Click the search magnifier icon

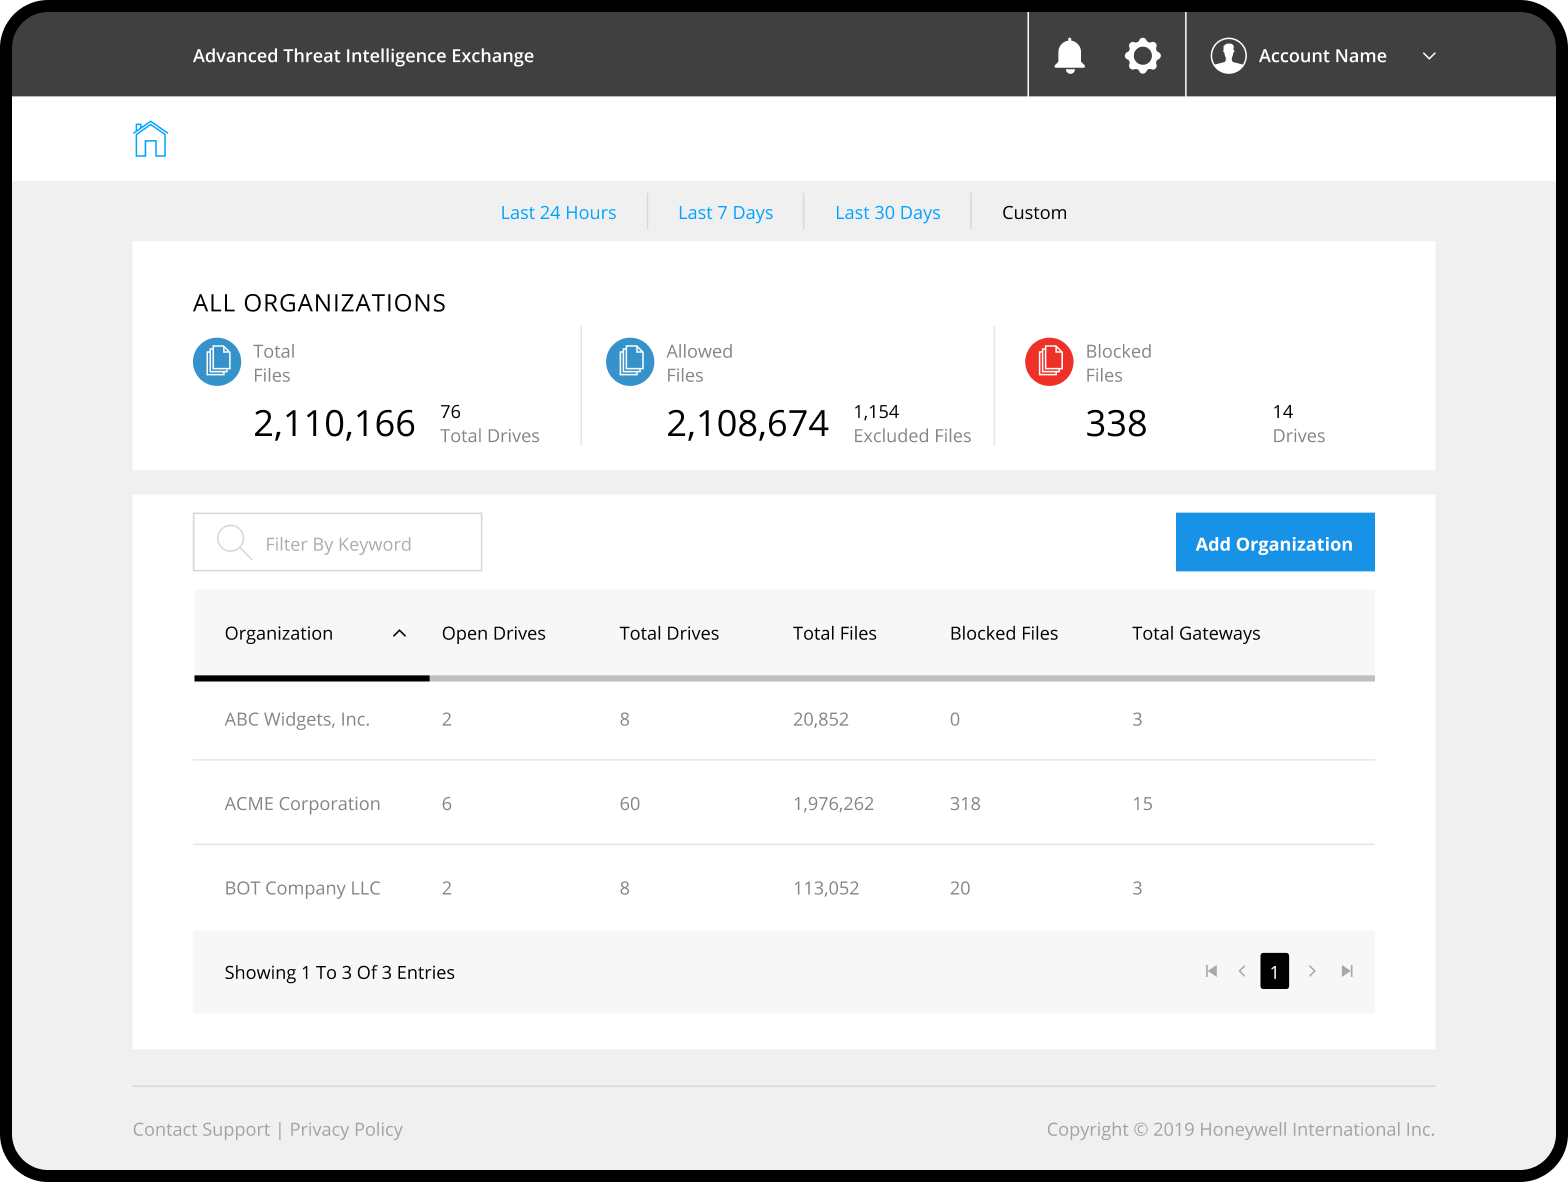point(234,542)
